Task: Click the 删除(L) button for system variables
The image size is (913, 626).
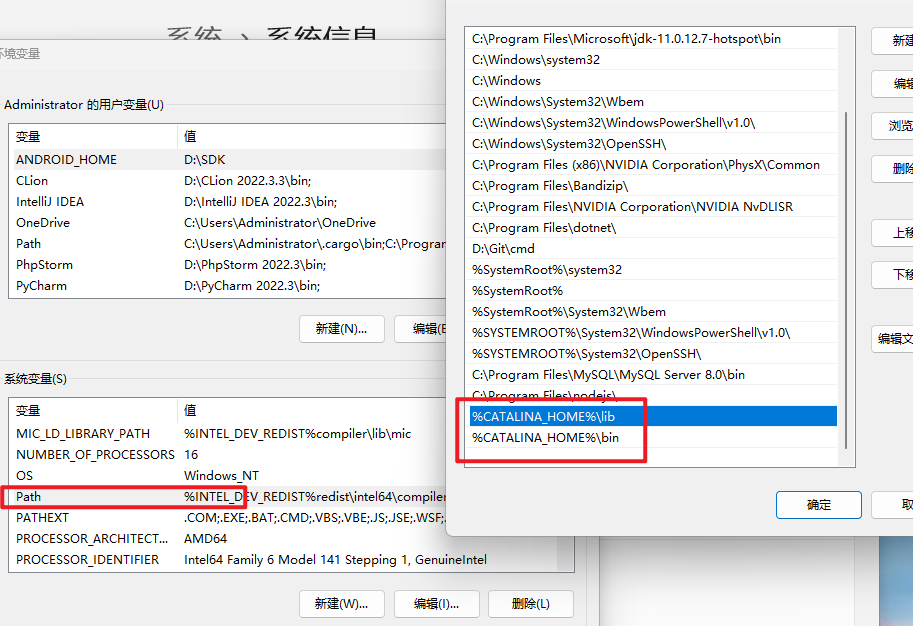Action: 530,604
